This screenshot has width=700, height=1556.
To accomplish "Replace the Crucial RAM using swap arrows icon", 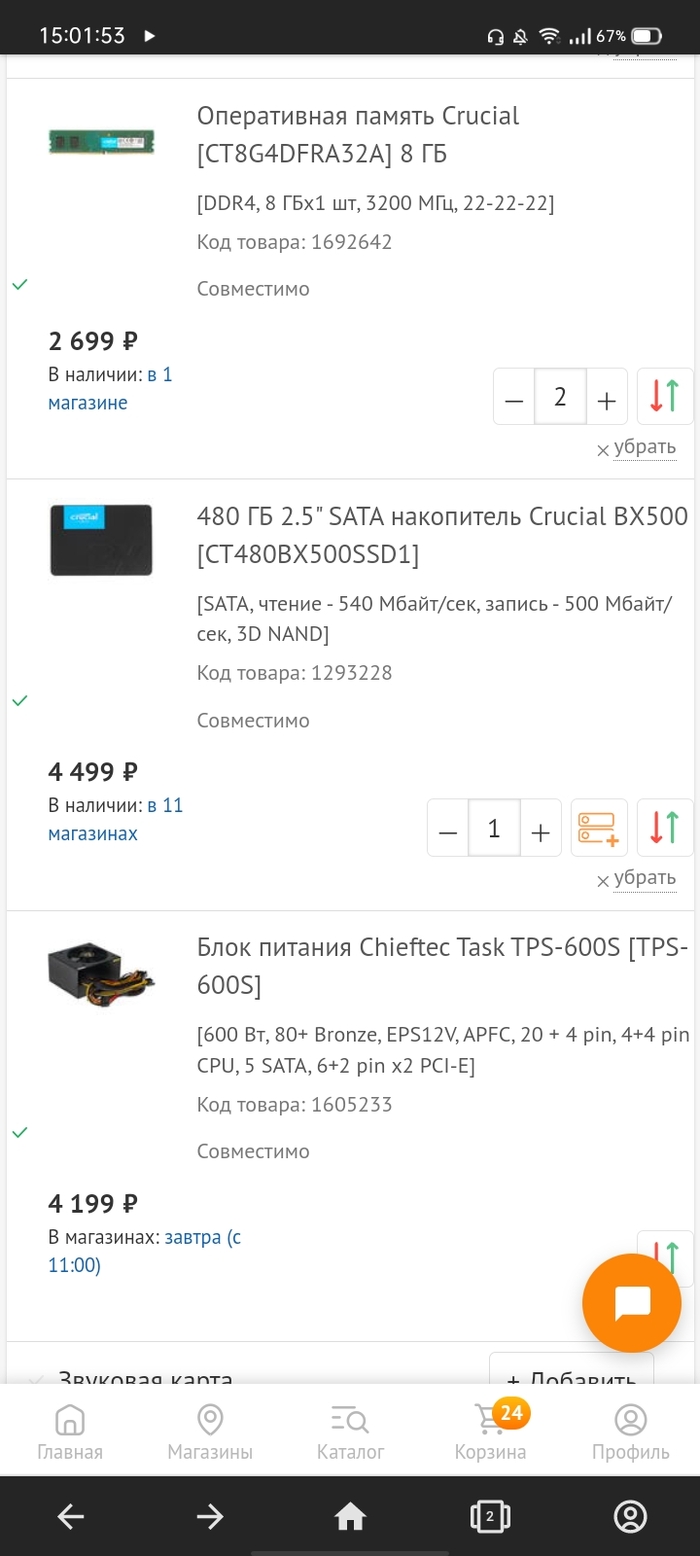I will click(665, 396).
